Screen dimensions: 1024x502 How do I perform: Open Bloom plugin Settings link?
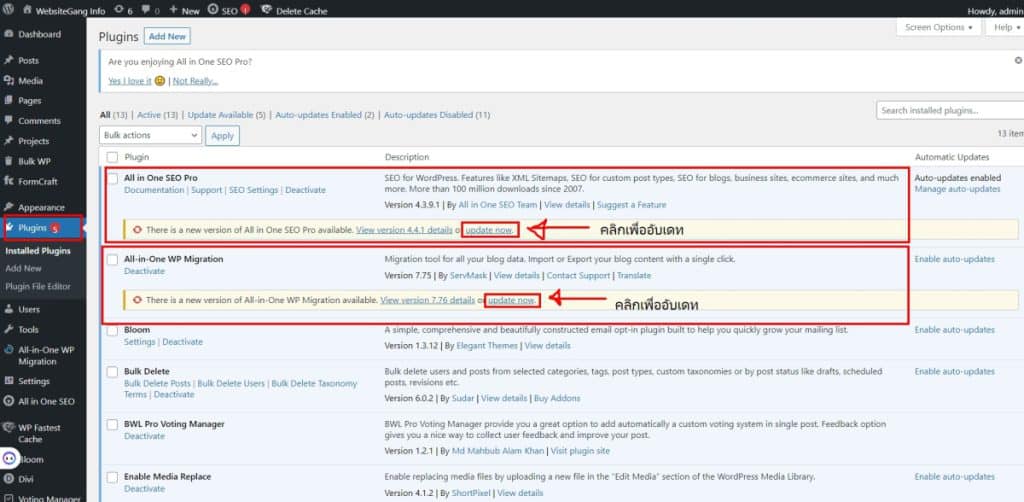pyautogui.click(x=140, y=342)
